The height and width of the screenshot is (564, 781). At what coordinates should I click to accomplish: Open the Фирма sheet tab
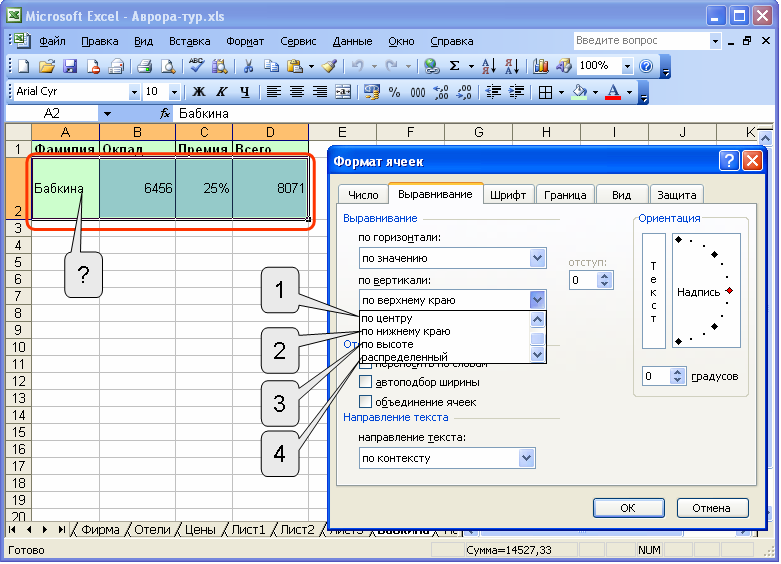[100, 529]
